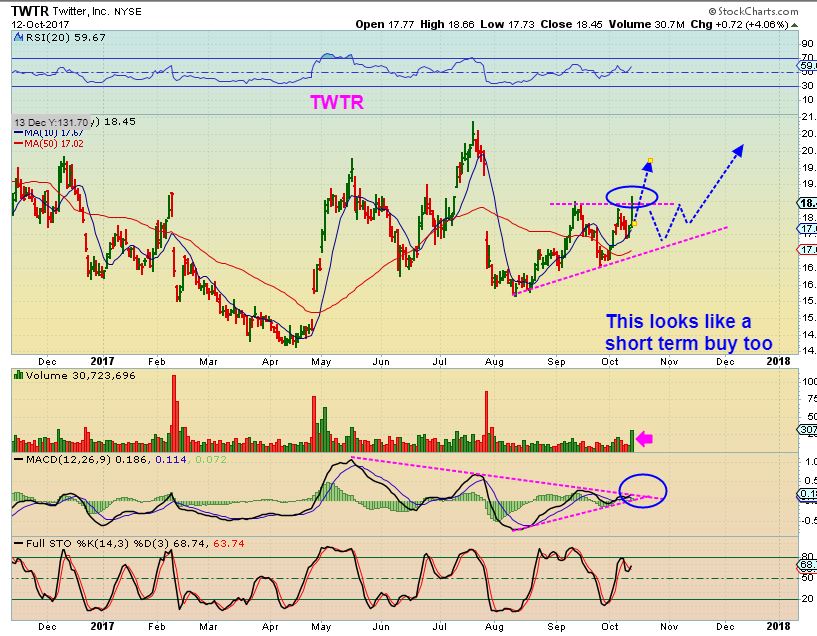Click the RSI(20) 59.67 label
Viewport: 817px width, 636px height.
[x=65, y=38]
